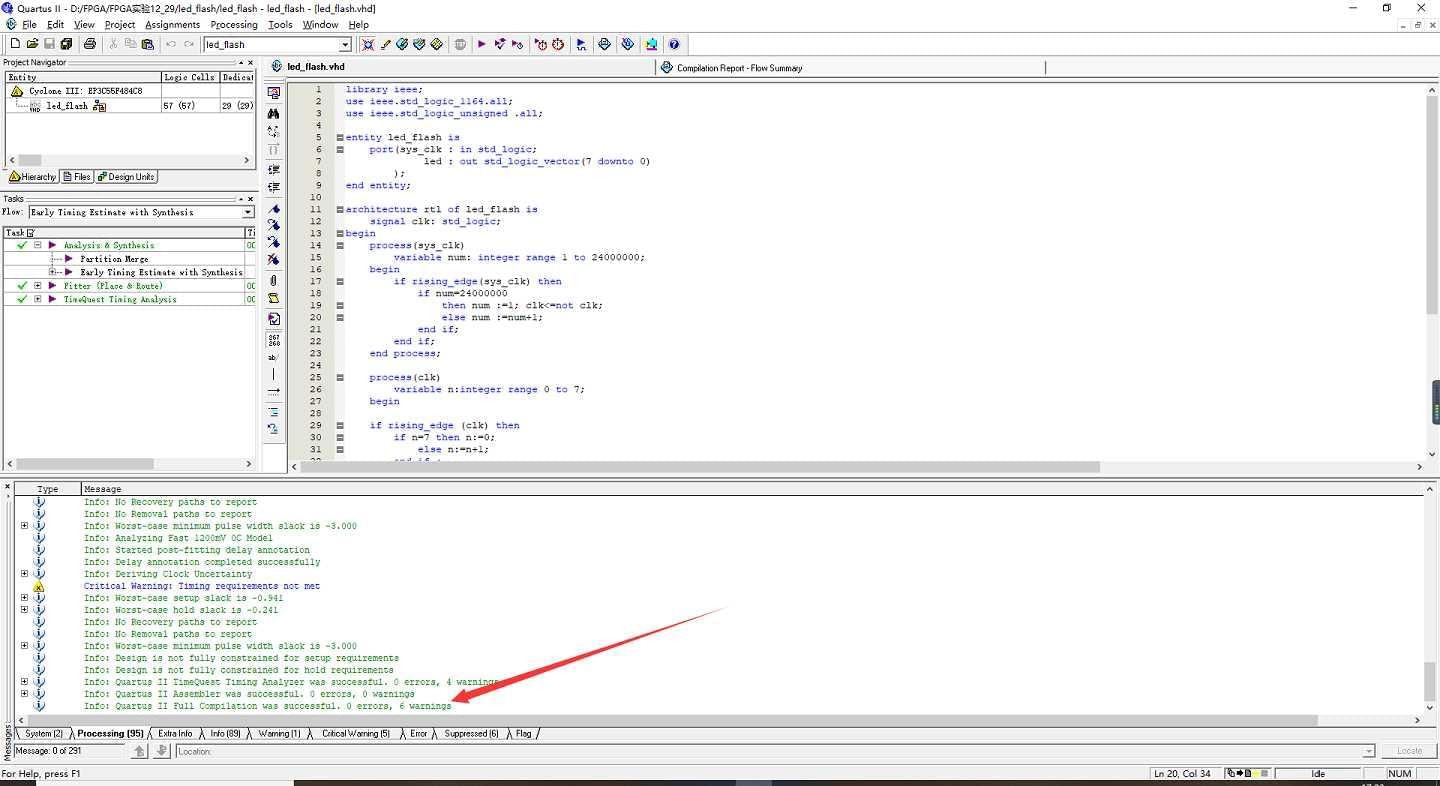Switch to System (2) messages tab
Screen dimensions: 1440x786
pyautogui.click(x=43, y=734)
